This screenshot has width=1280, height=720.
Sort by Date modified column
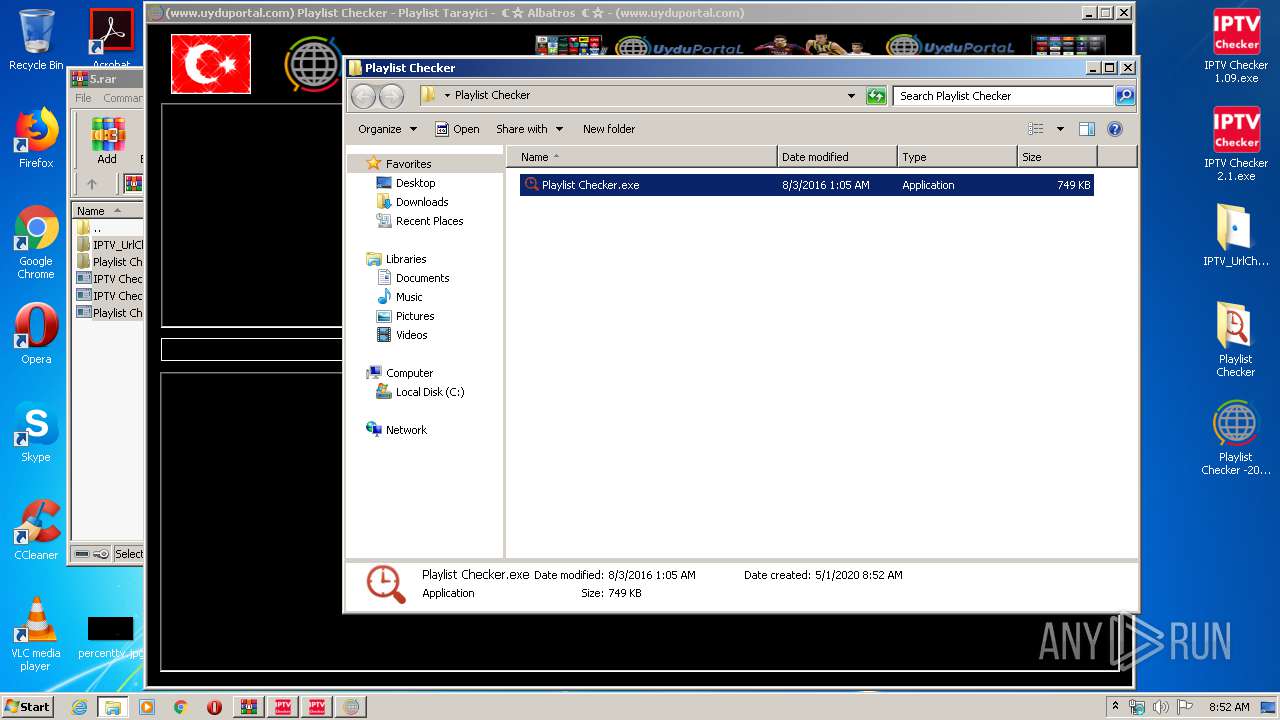coord(837,157)
